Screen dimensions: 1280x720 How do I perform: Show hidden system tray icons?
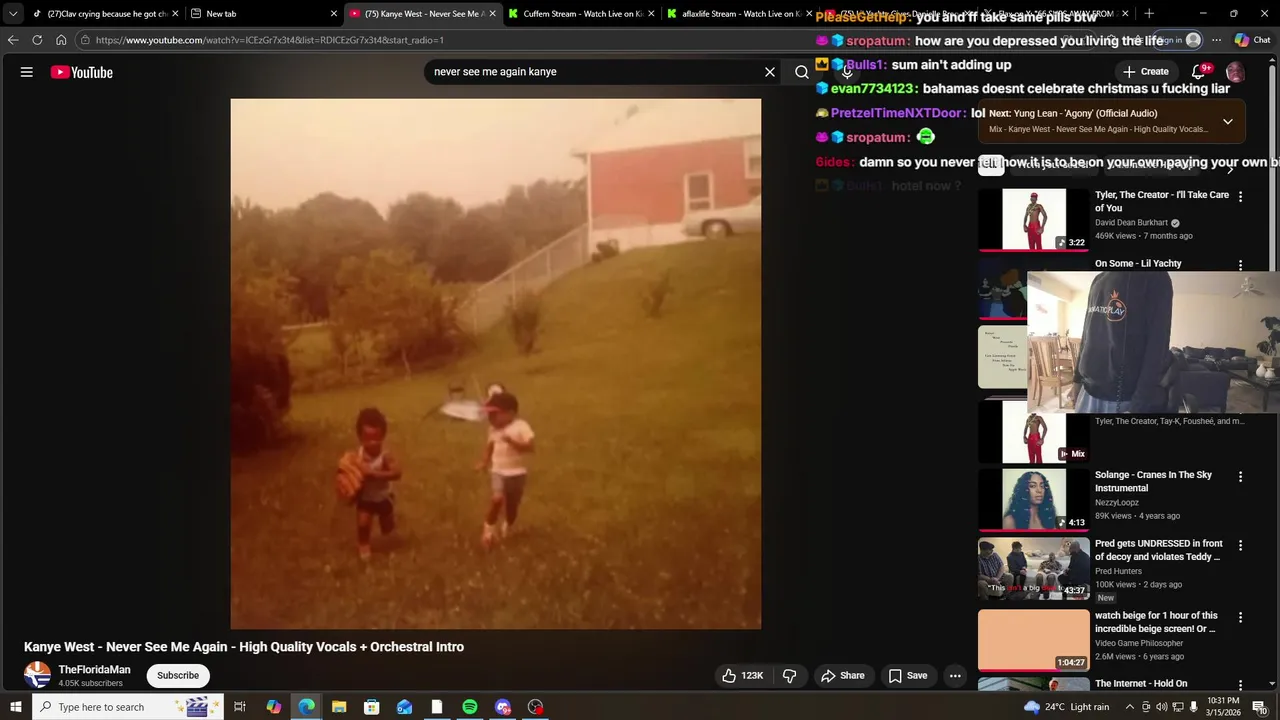click(1129, 707)
